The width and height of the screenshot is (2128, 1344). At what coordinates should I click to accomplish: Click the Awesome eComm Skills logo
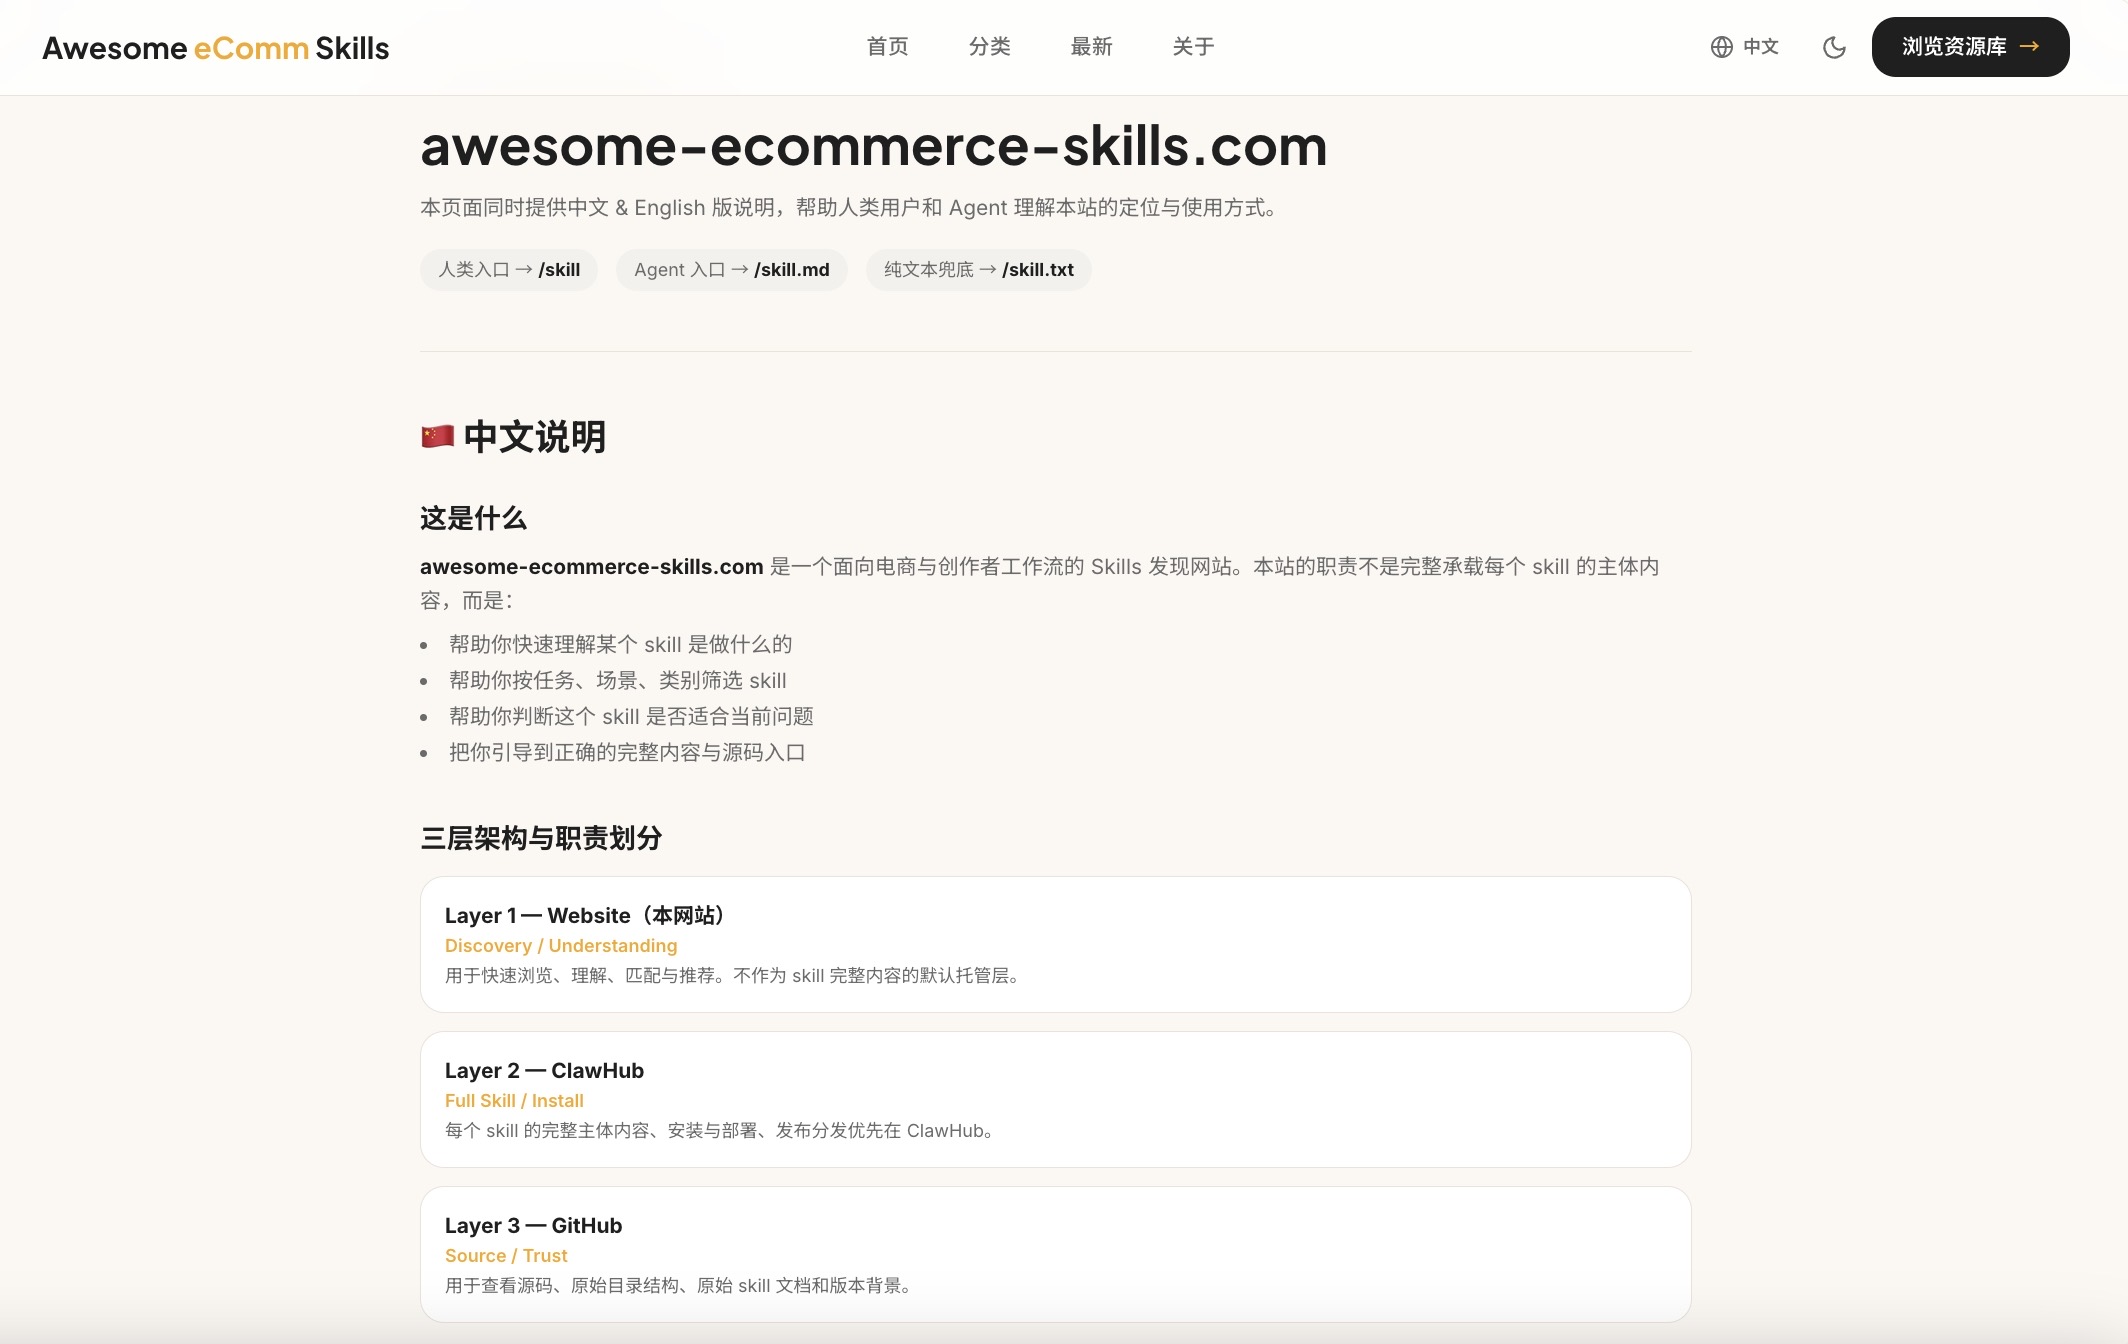click(215, 48)
